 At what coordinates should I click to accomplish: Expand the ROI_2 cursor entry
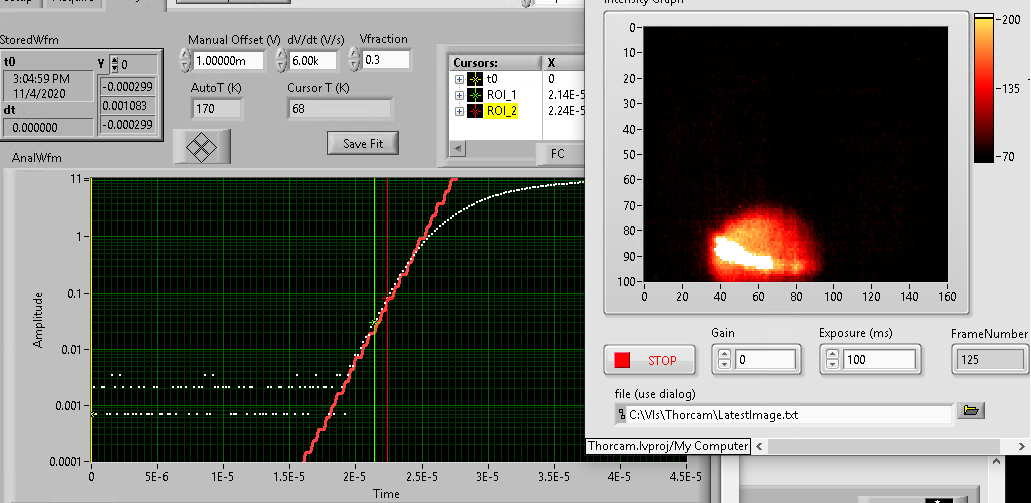coord(460,111)
